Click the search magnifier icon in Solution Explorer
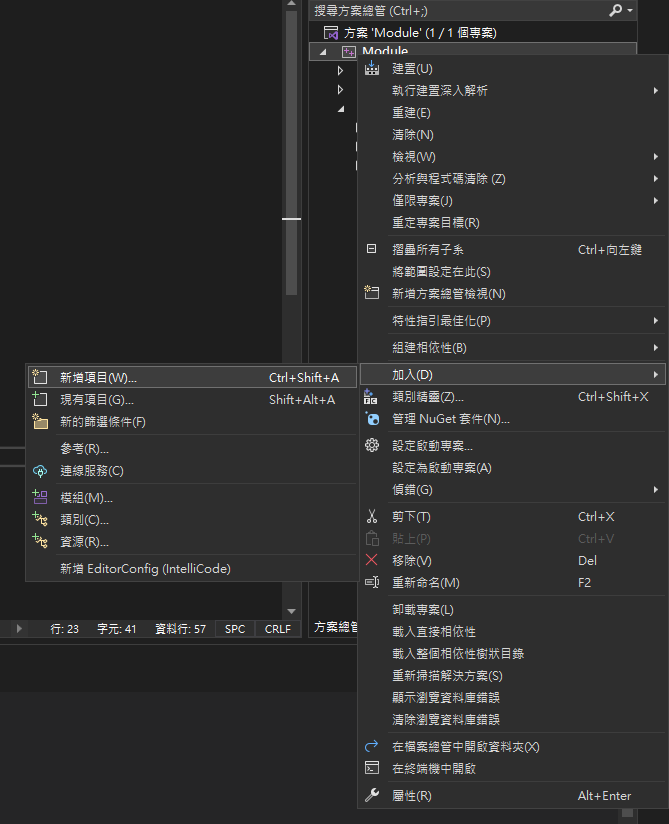This screenshot has height=824, width=669. (615, 10)
